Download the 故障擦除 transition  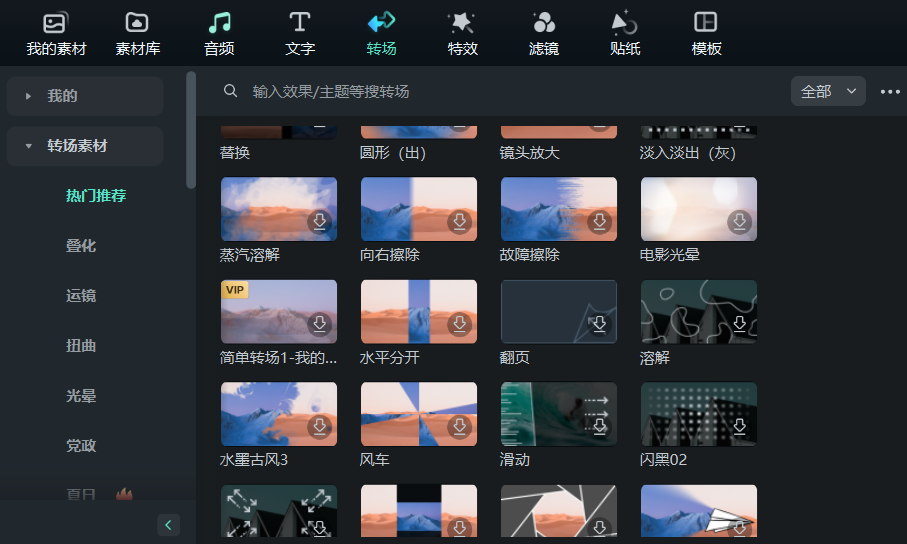pyautogui.click(x=599, y=222)
